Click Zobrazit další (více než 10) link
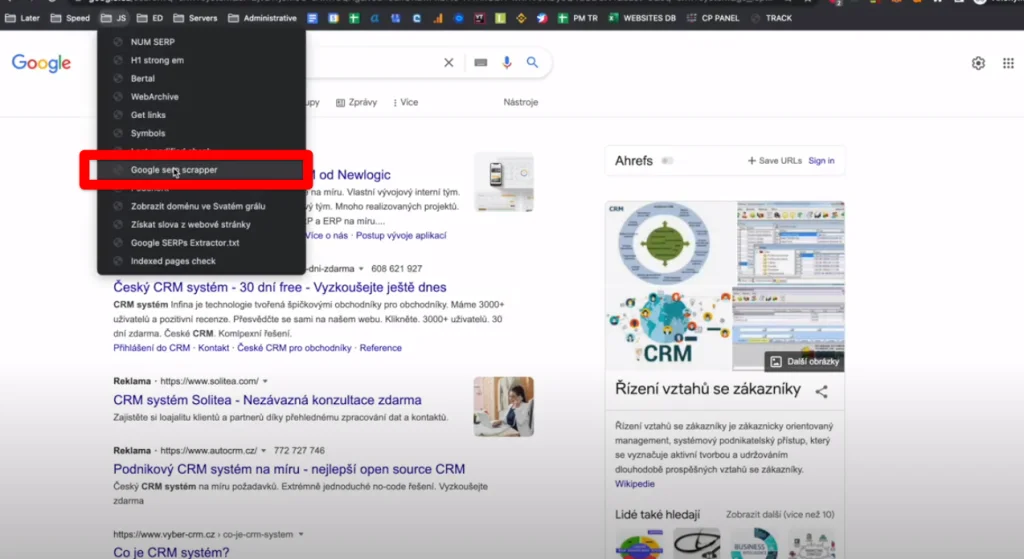Screen dimensions: 1024x559 pyautogui.click(x=780, y=515)
